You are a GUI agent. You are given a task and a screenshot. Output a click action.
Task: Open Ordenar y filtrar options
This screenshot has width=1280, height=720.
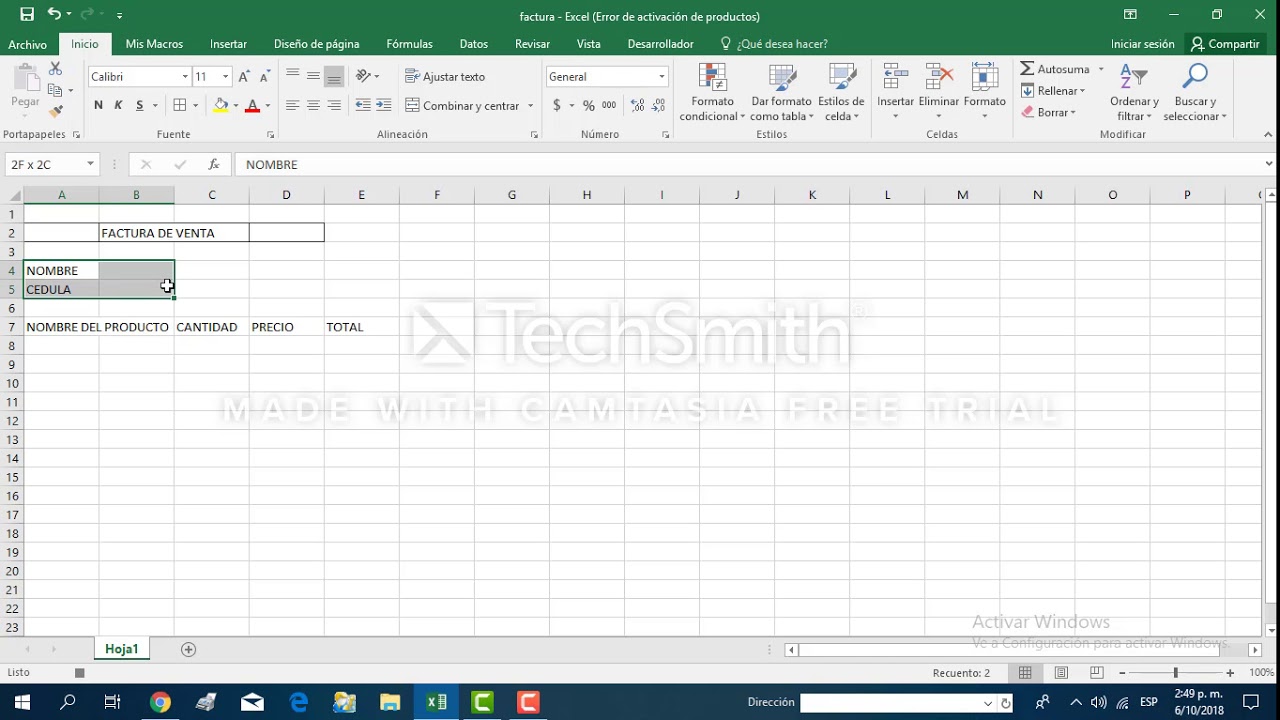click(1134, 93)
